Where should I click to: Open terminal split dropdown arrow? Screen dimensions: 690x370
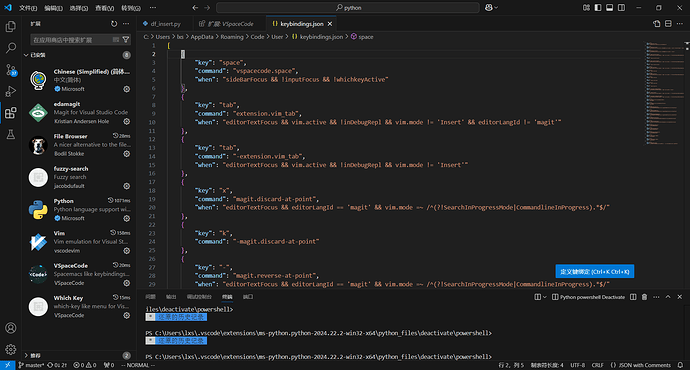pyautogui.click(x=545, y=297)
